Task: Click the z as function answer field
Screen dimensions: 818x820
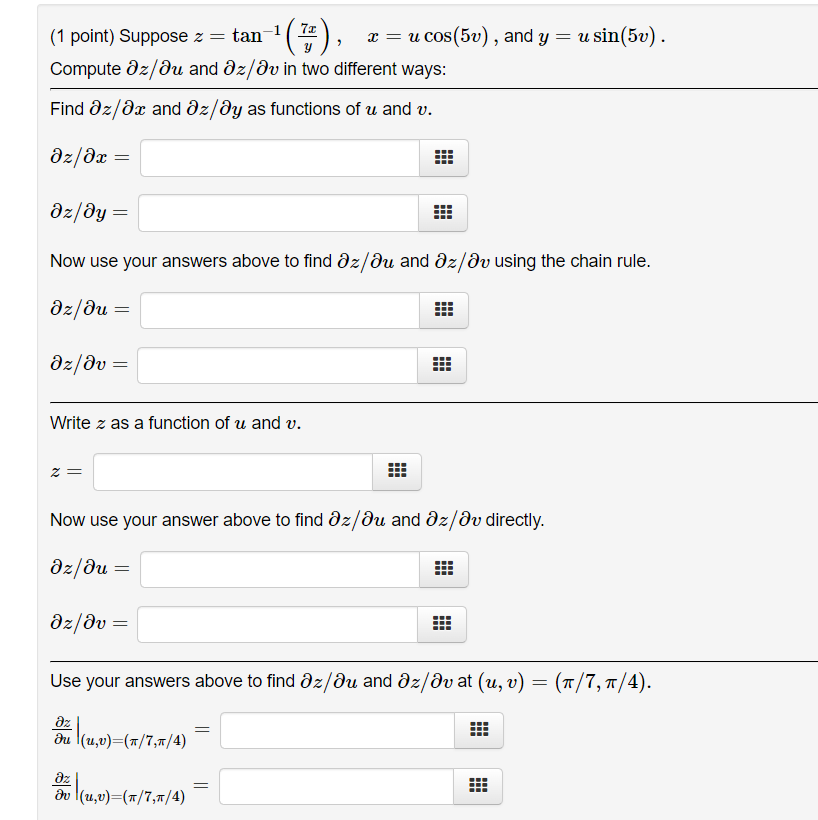Action: pos(232,471)
